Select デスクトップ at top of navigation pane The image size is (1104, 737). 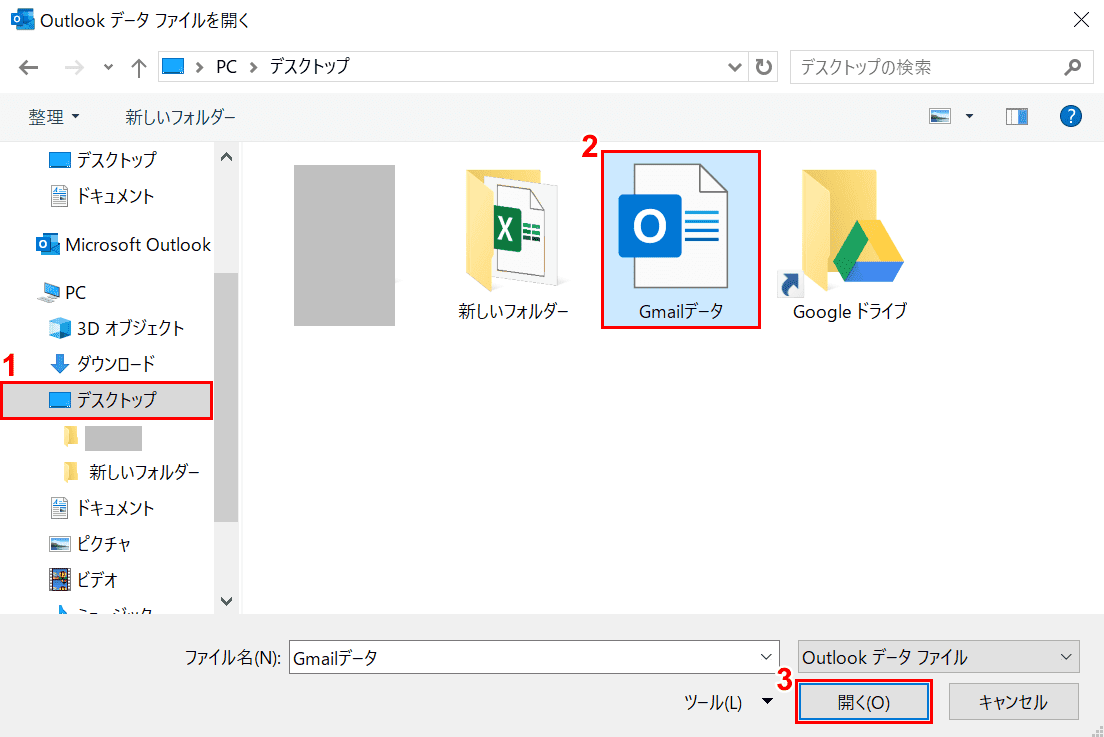(x=103, y=160)
